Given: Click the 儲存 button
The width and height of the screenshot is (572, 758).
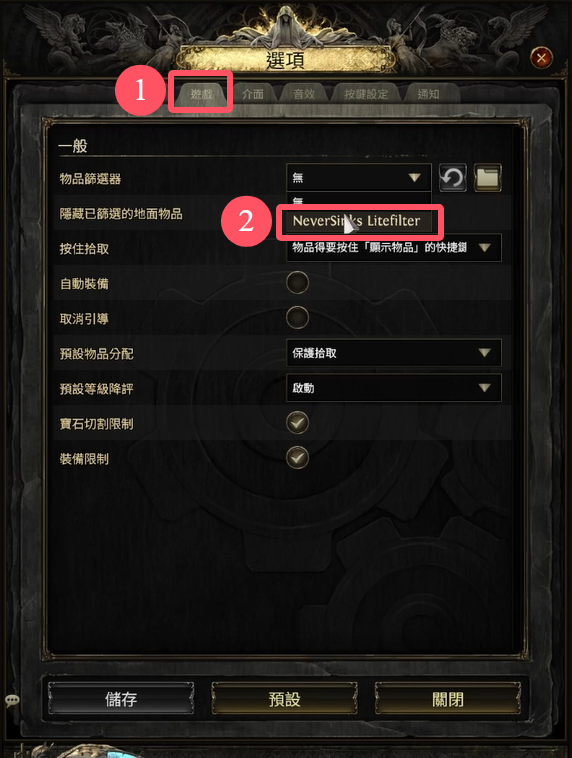Looking at the screenshot, I should pyautogui.click(x=121, y=699).
